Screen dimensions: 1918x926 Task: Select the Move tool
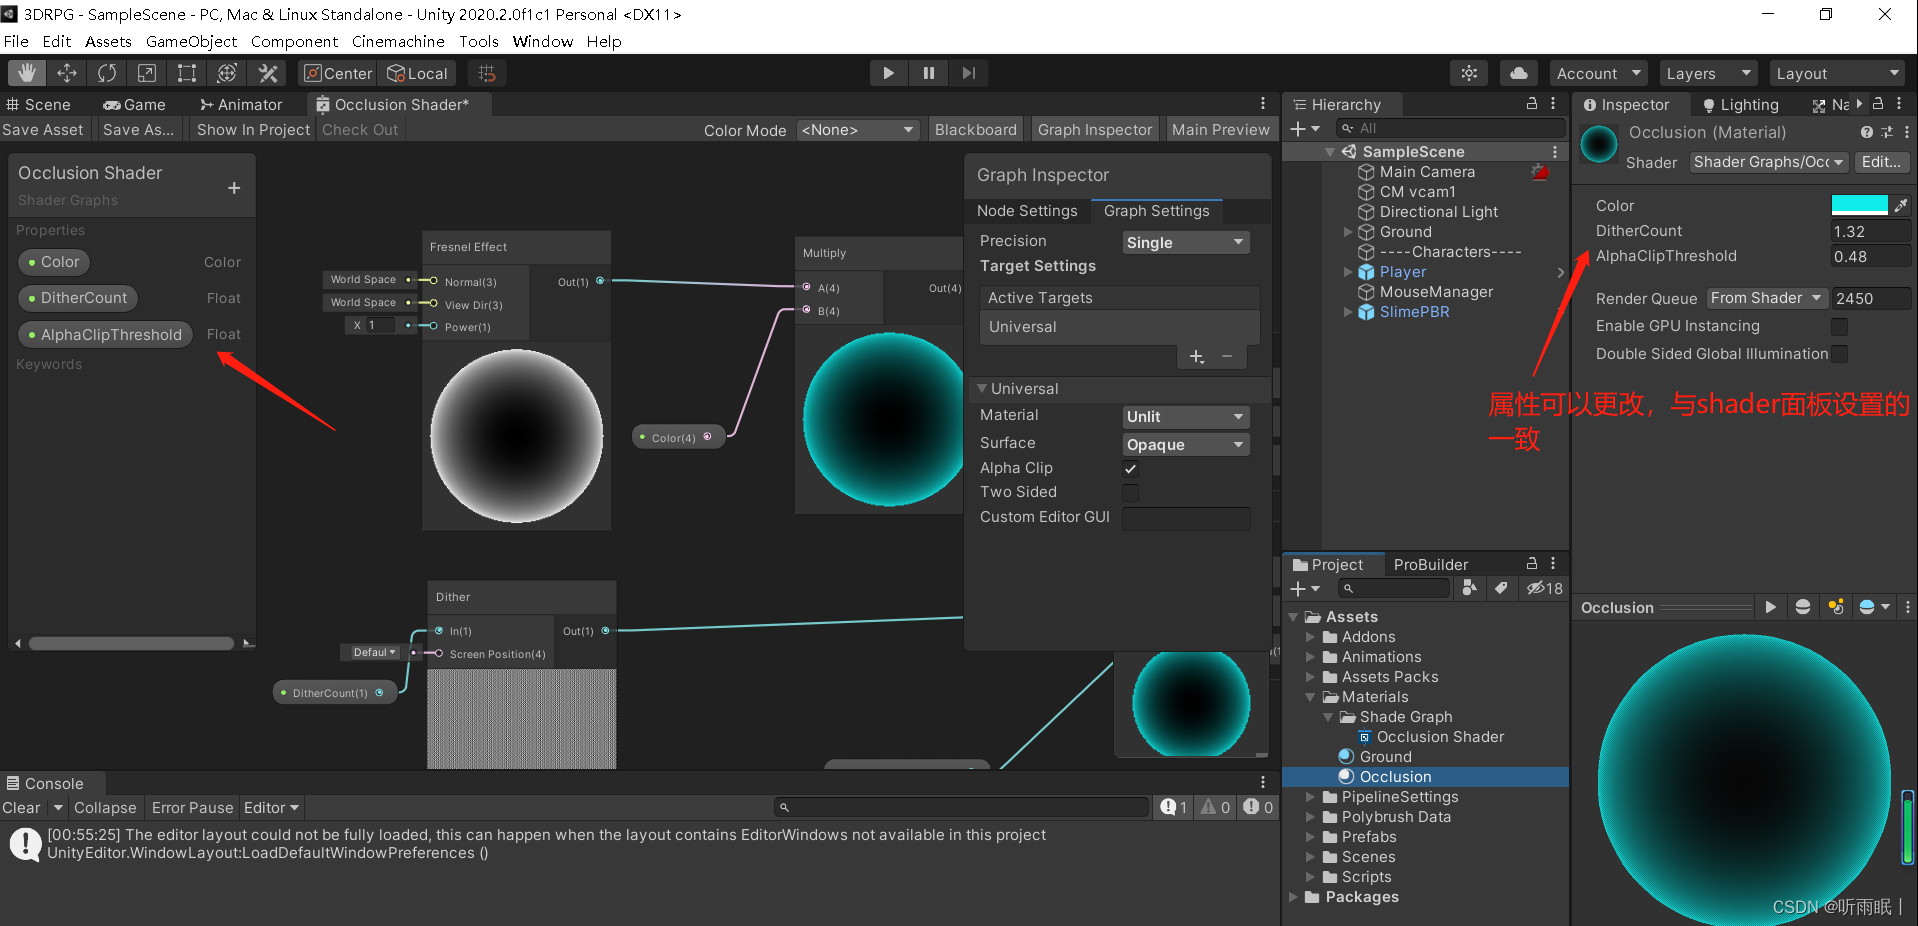coord(67,73)
